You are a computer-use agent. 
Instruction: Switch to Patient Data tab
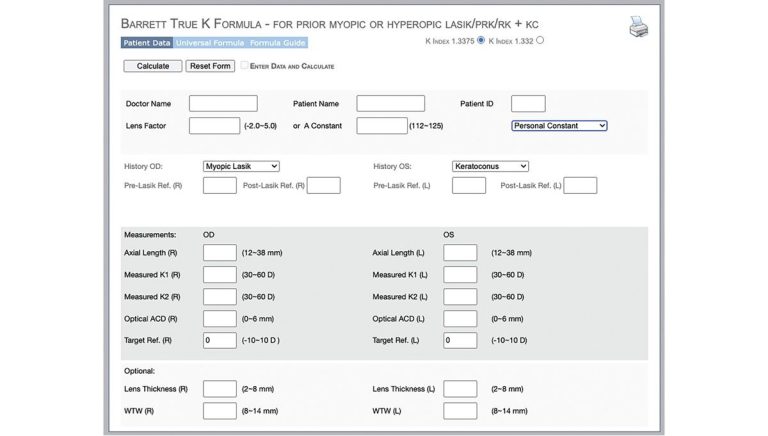[147, 43]
